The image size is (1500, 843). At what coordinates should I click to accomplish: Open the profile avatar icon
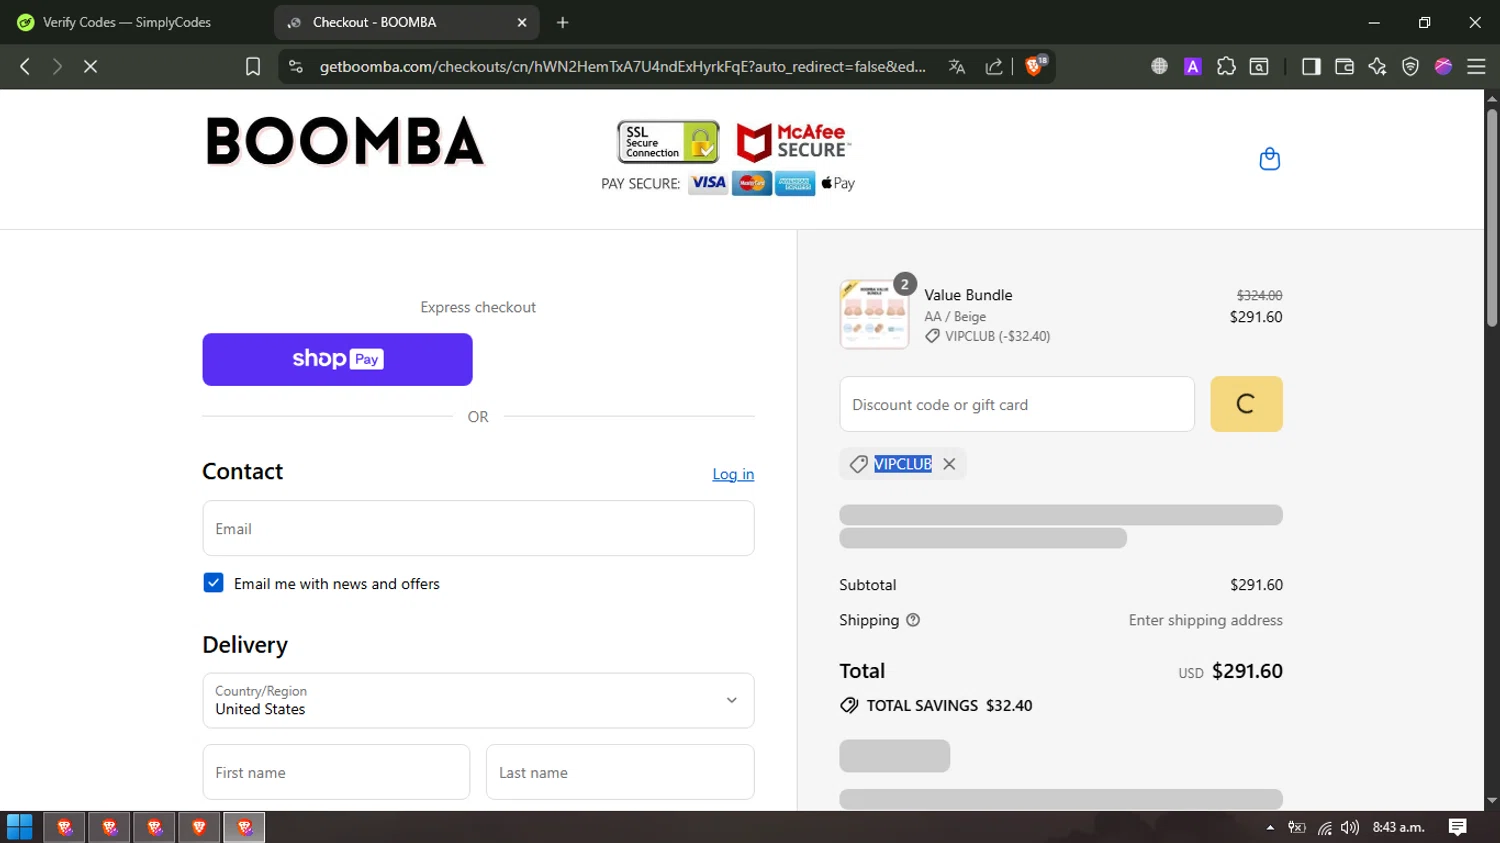(1443, 66)
